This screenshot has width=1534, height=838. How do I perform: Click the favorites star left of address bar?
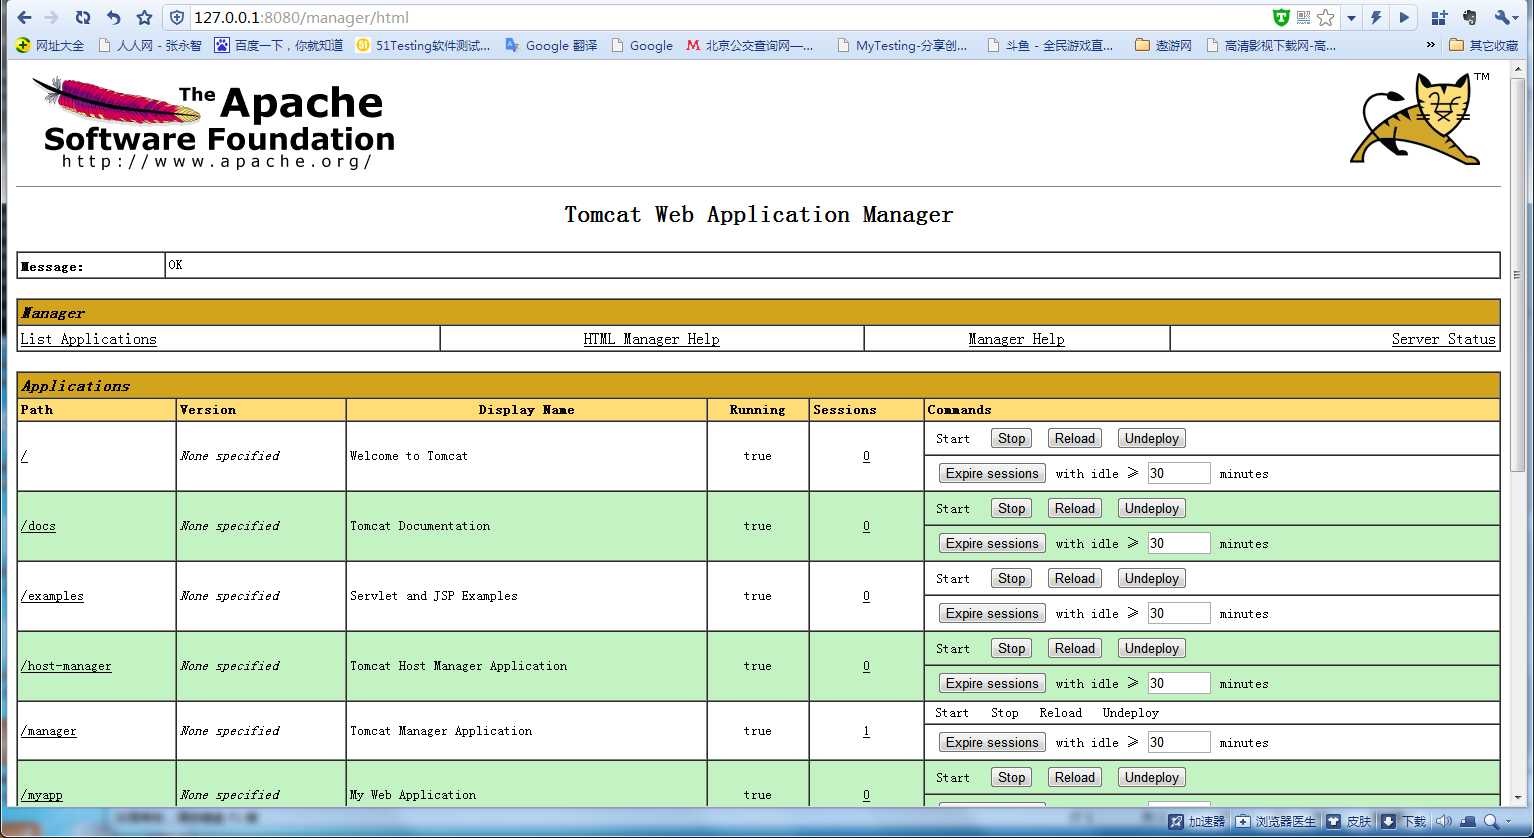pos(144,17)
